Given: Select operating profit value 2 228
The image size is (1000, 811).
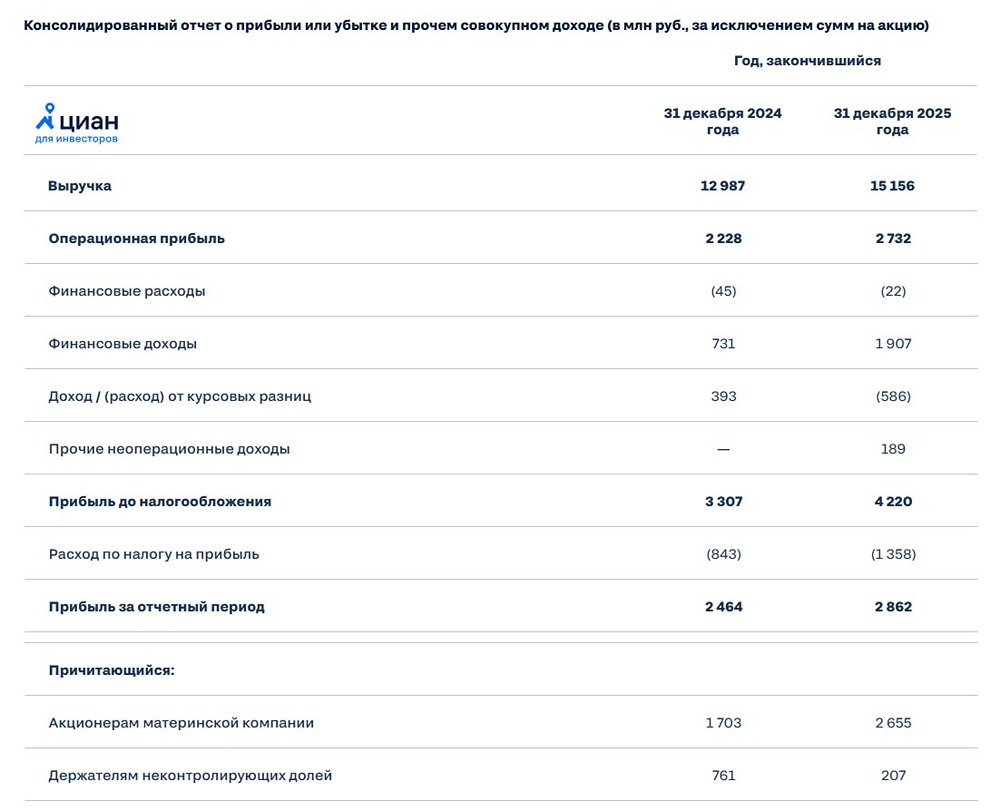Looking at the screenshot, I should pyautogui.click(x=723, y=239).
